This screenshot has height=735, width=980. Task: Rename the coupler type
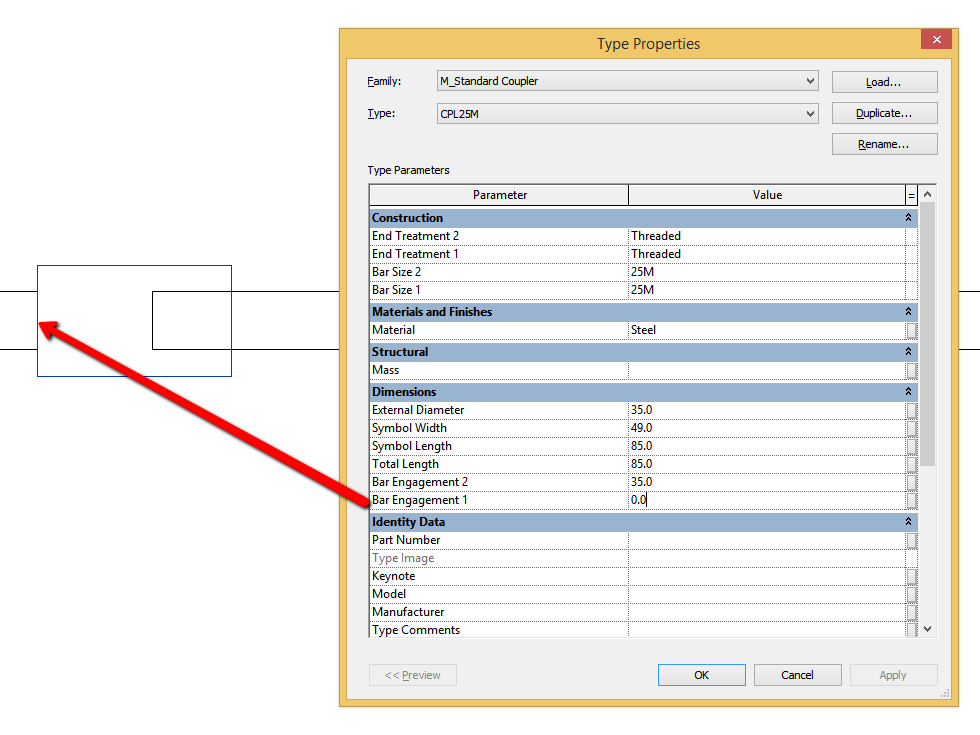(884, 143)
